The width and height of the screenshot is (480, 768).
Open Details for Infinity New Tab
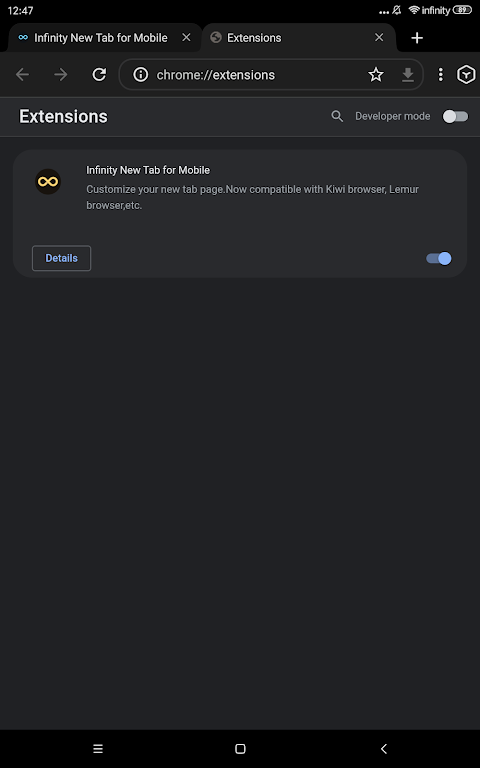(61, 258)
